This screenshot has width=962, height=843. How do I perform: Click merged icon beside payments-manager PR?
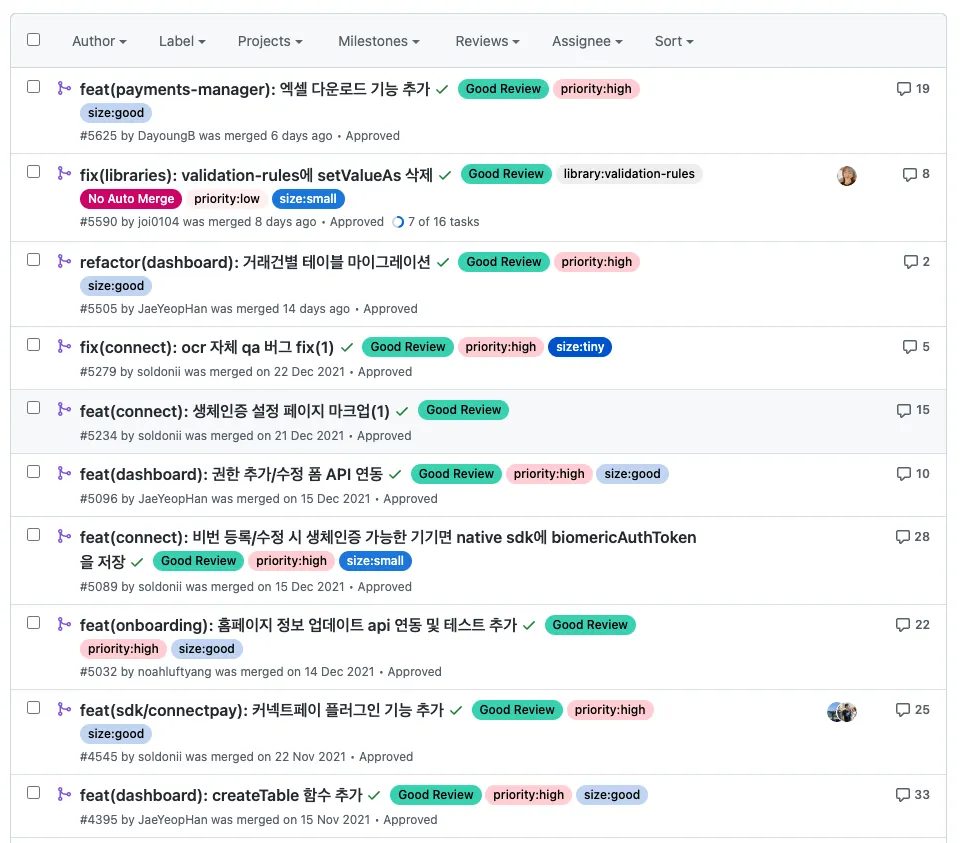64,88
